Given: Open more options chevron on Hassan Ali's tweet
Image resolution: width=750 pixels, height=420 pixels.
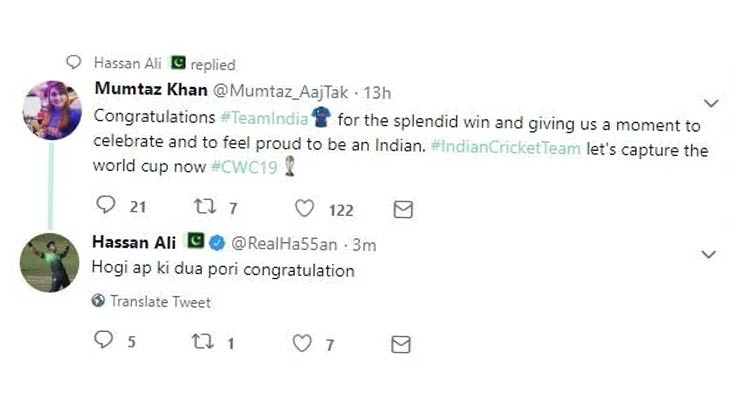Looking at the screenshot, I should click(709, 255).
